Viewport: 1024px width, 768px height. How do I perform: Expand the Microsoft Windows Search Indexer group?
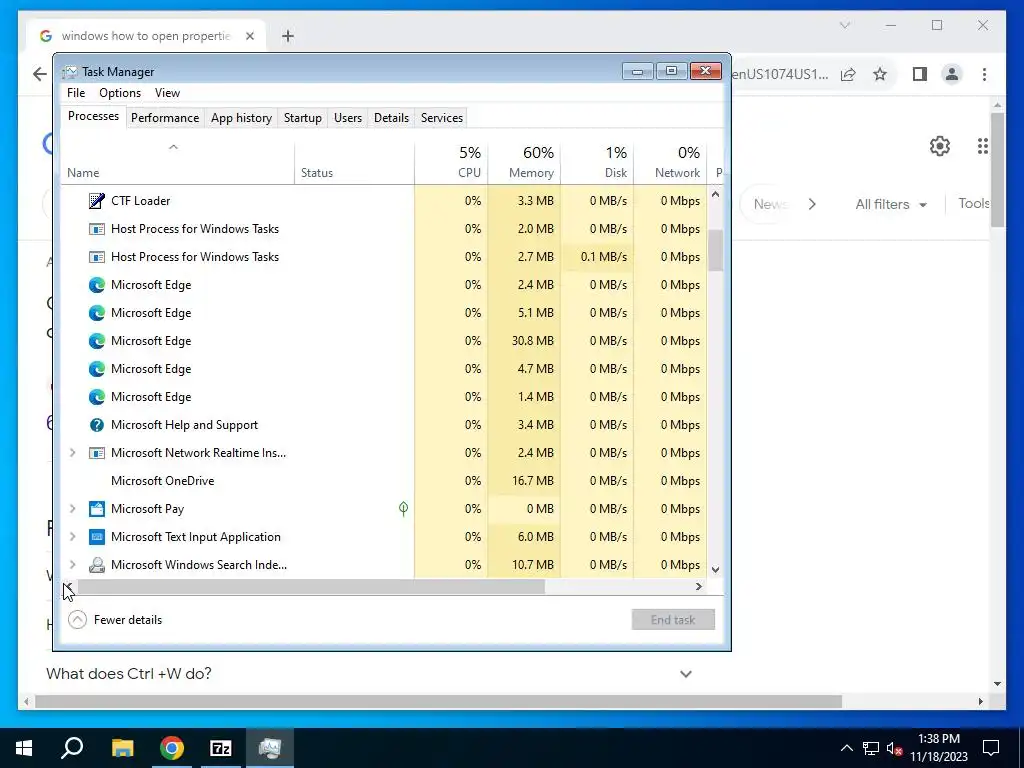[72, 565]
